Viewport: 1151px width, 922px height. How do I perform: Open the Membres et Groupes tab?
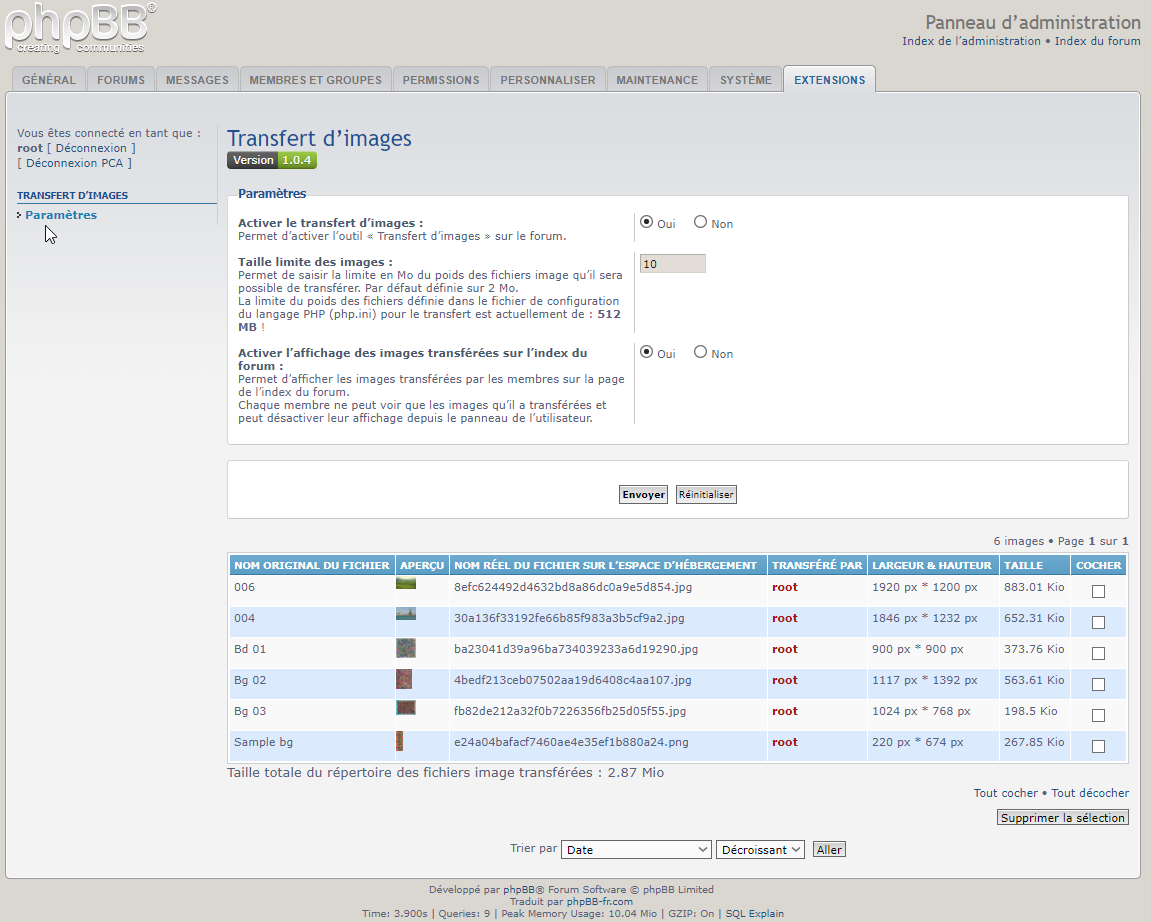[x=315, y=80]
